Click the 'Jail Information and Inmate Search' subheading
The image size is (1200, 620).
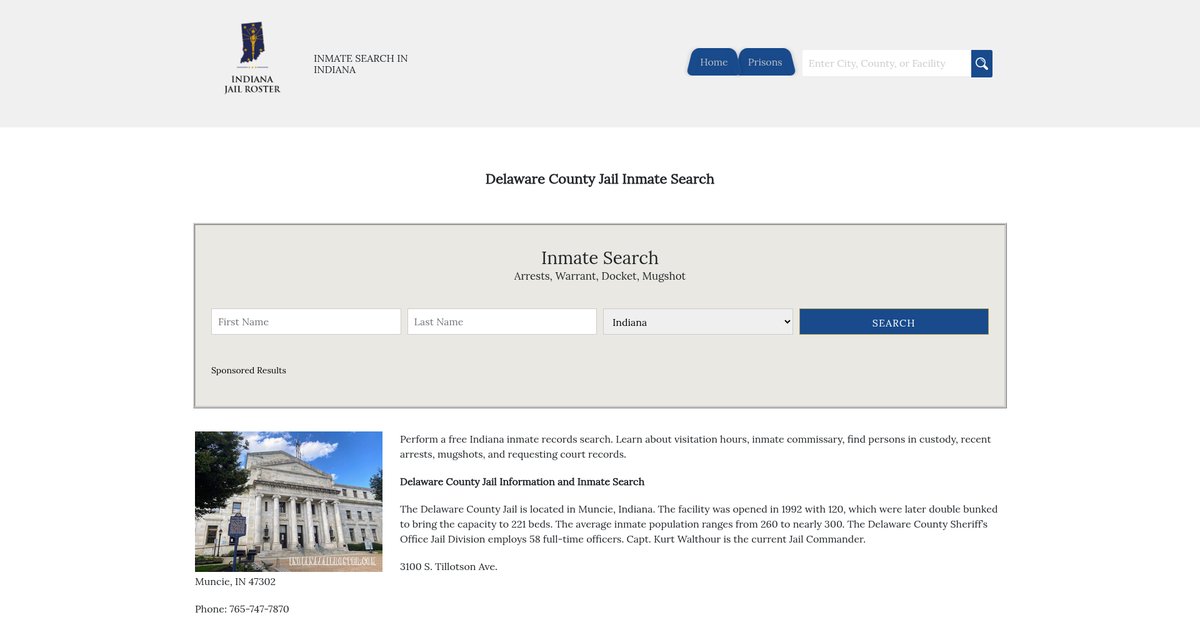point(522,482)
